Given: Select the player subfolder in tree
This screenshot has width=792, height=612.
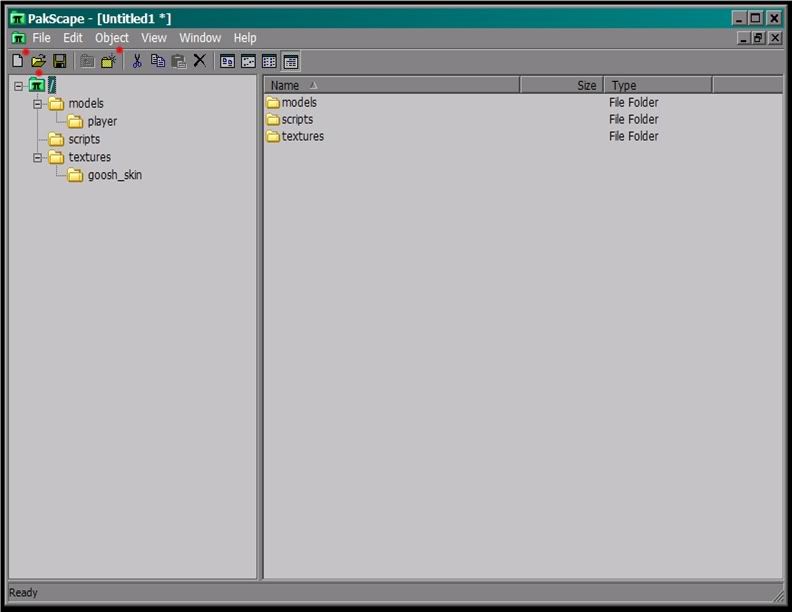Looking at the screenshot, I should [102, 122].
